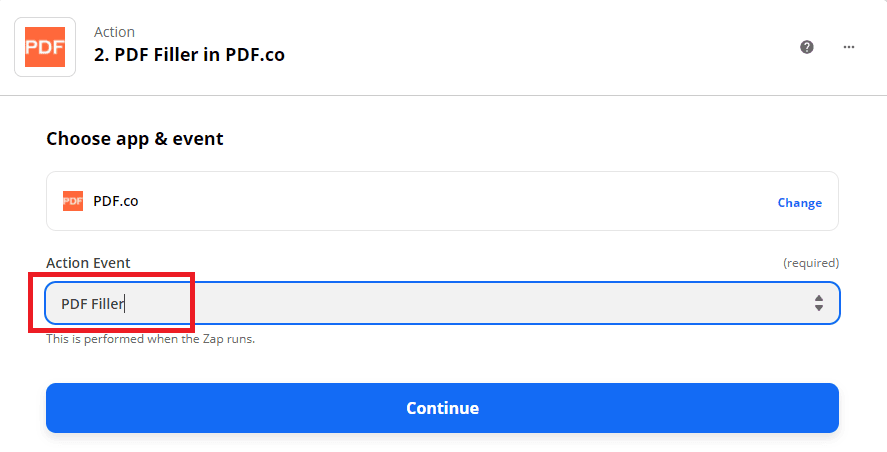This screenshot has height=452, width=887.
Task: Click the Change link for the app
Action: click(799, 202)
